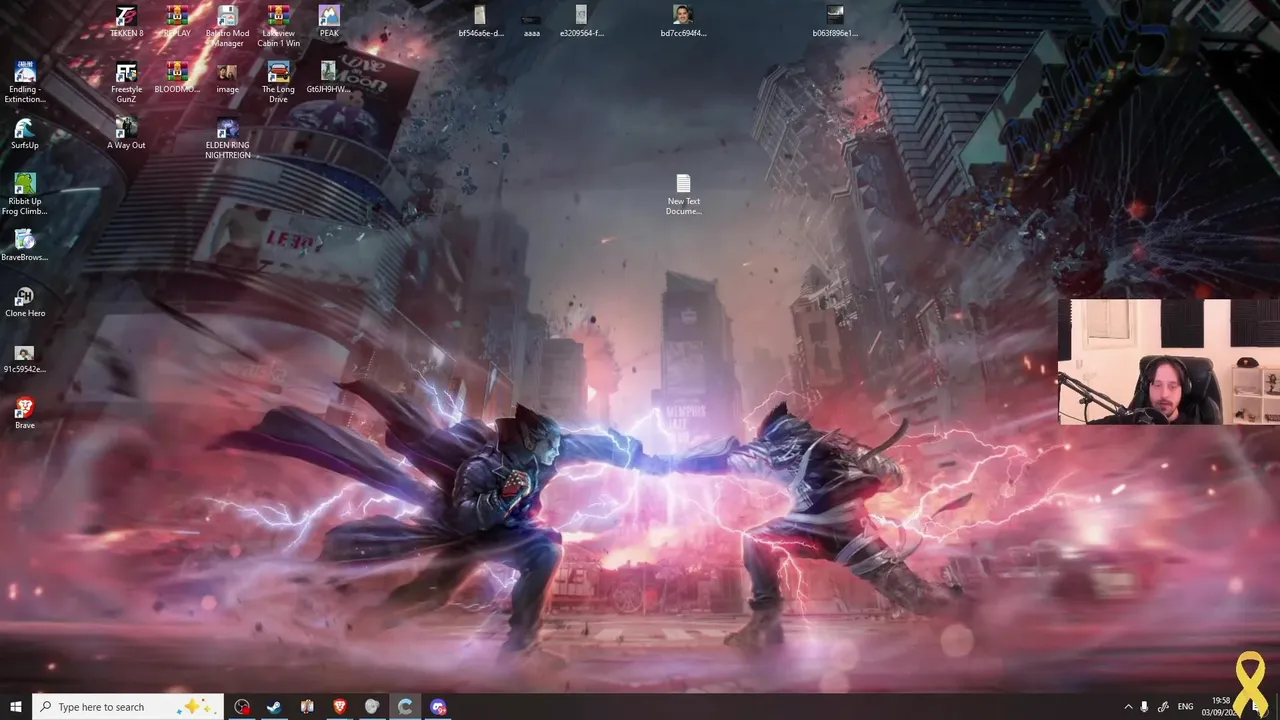Select the 91c59542e... image file

(x=25, y=357)
